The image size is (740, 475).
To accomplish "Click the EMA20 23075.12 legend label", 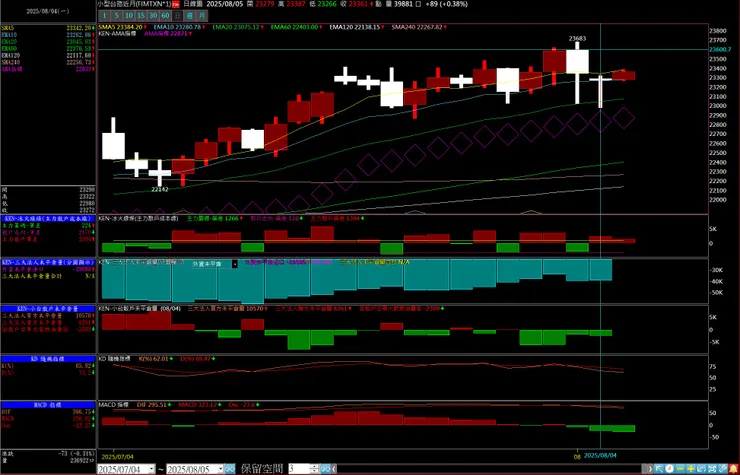I will (x=235, y=27).
